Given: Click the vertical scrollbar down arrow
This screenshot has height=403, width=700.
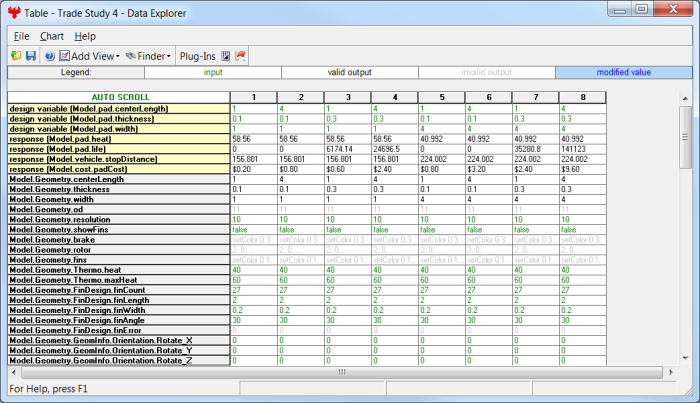Looking at the screenshot, I should tap(685, 358).
